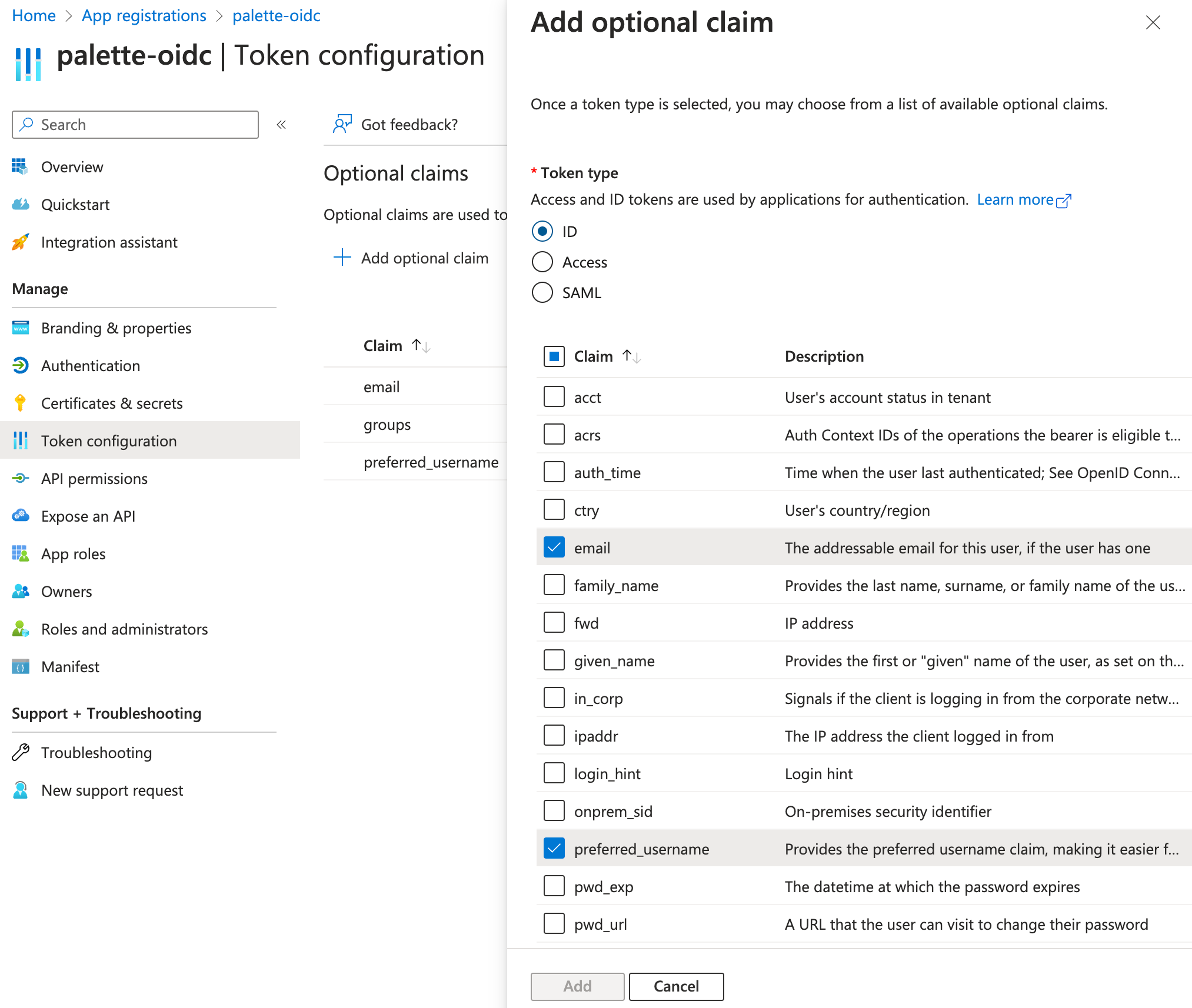Click the App roles icon

21,553
